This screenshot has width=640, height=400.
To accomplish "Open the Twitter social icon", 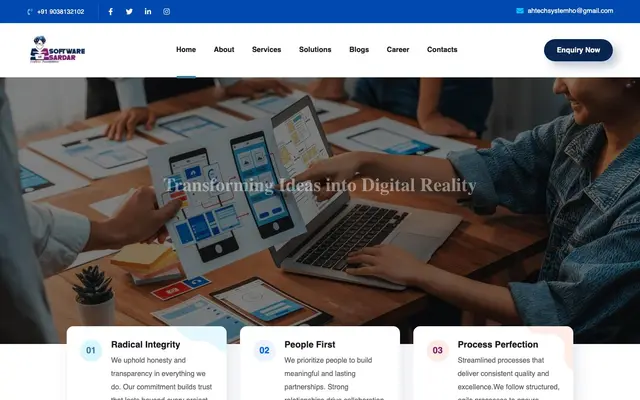I will click(129, 11).
